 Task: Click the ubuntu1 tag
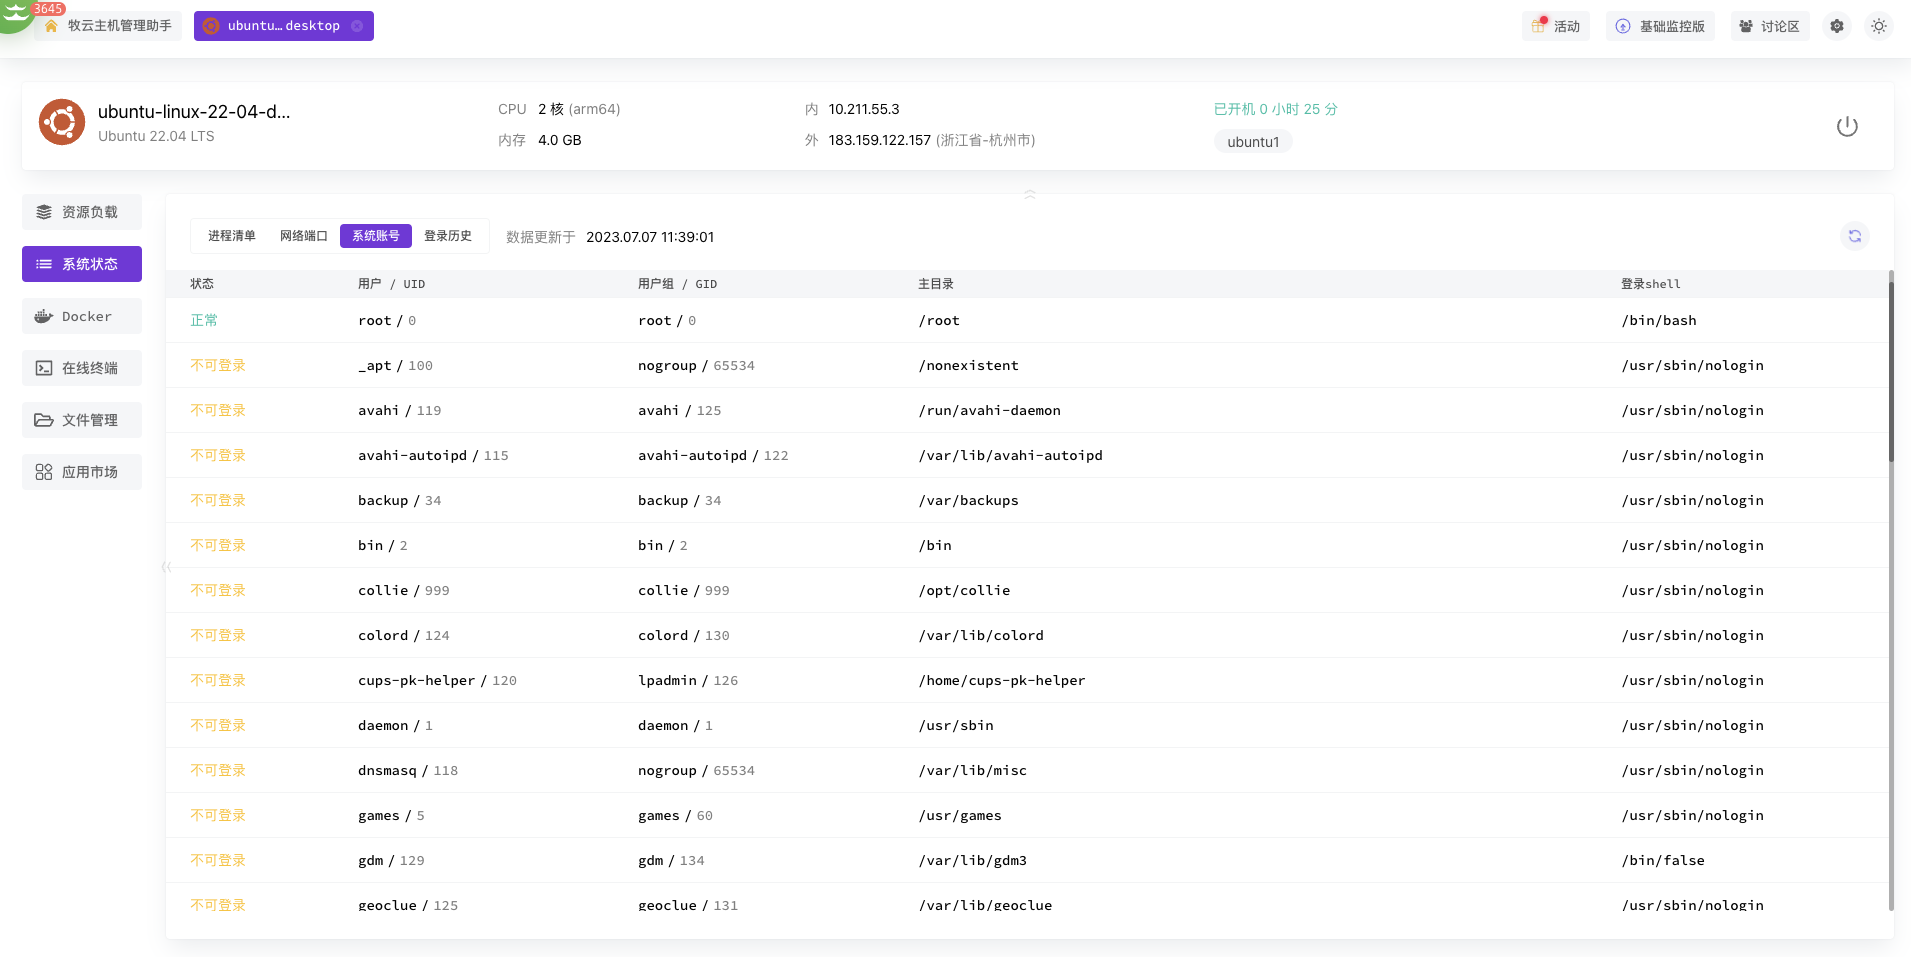1253,142
